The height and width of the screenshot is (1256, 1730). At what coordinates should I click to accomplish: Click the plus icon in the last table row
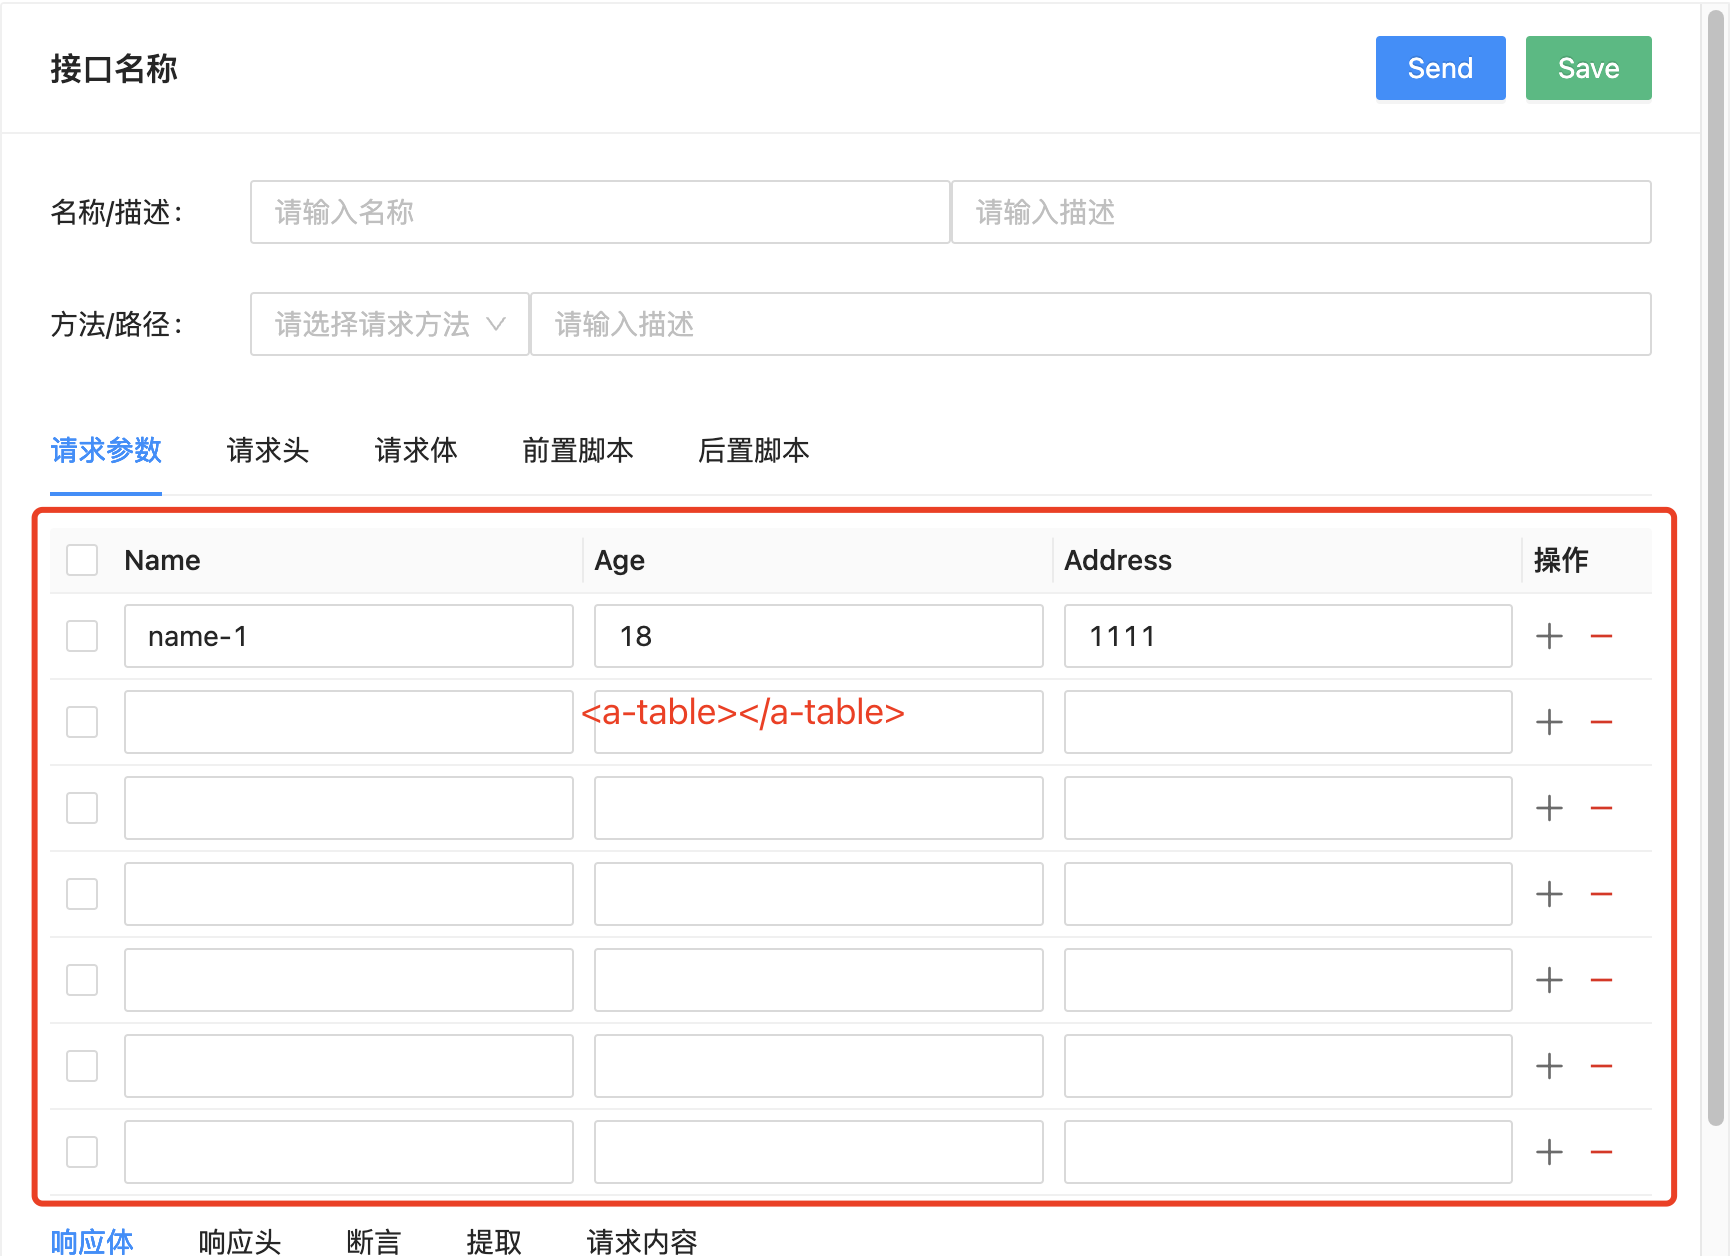tap(1549, 1152)
